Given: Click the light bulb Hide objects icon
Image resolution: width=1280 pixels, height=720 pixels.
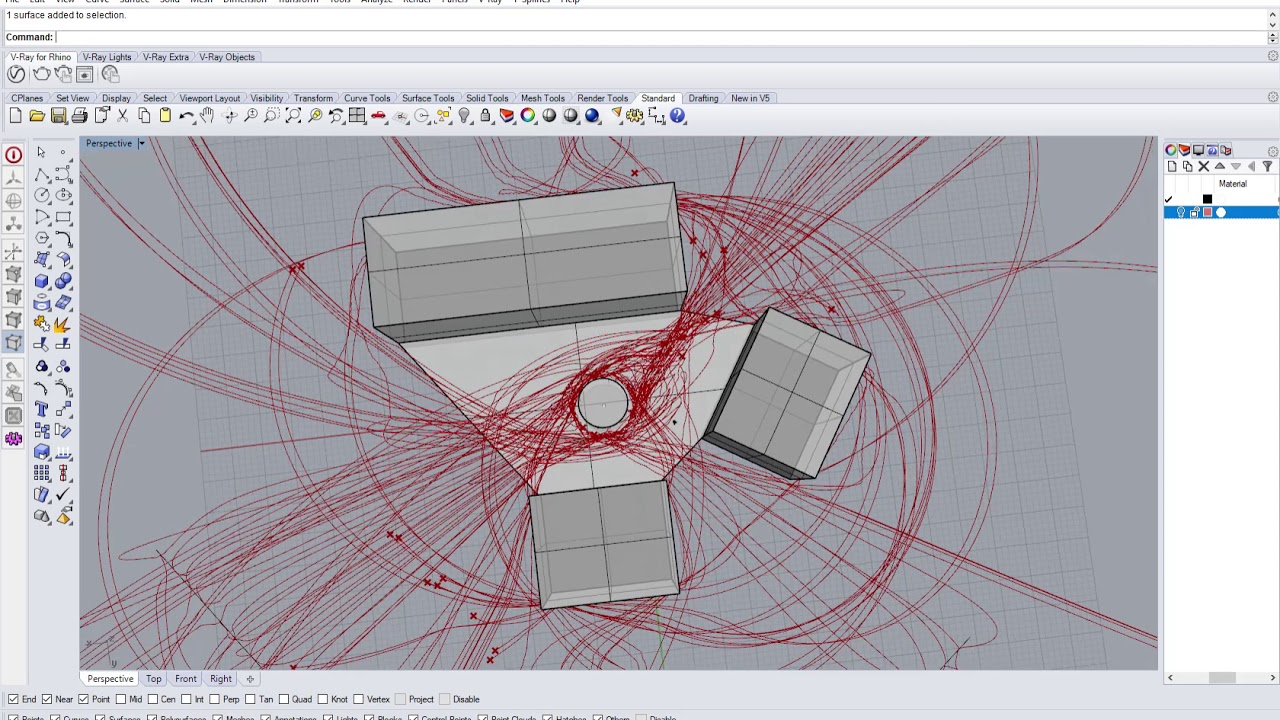Looking at the screenshot, I should click(x=464, y=117).
